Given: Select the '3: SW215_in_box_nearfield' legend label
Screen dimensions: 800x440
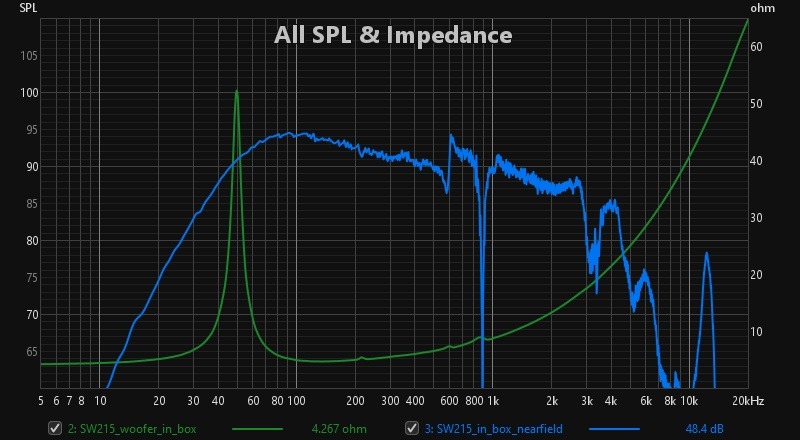Looking at the screenshot, I should 493,429.
